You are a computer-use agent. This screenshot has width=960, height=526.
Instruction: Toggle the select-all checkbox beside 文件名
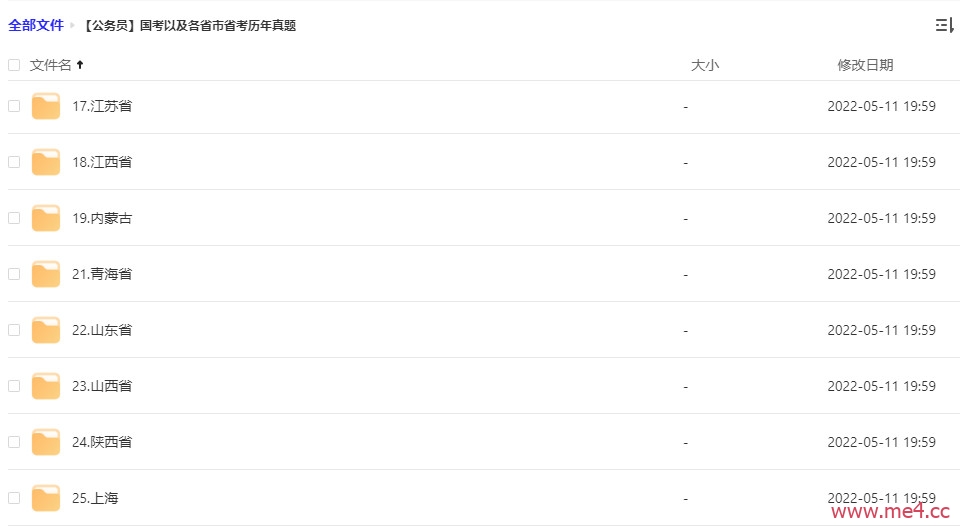[x=14, y=65]
